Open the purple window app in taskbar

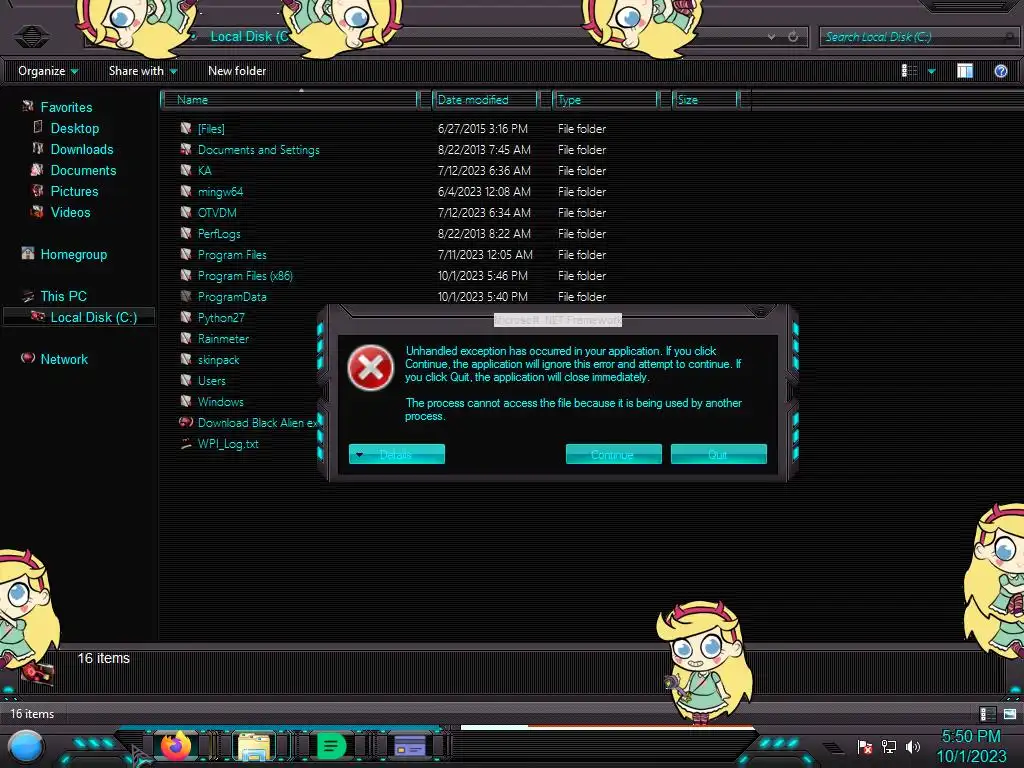[x=410, y=746]
